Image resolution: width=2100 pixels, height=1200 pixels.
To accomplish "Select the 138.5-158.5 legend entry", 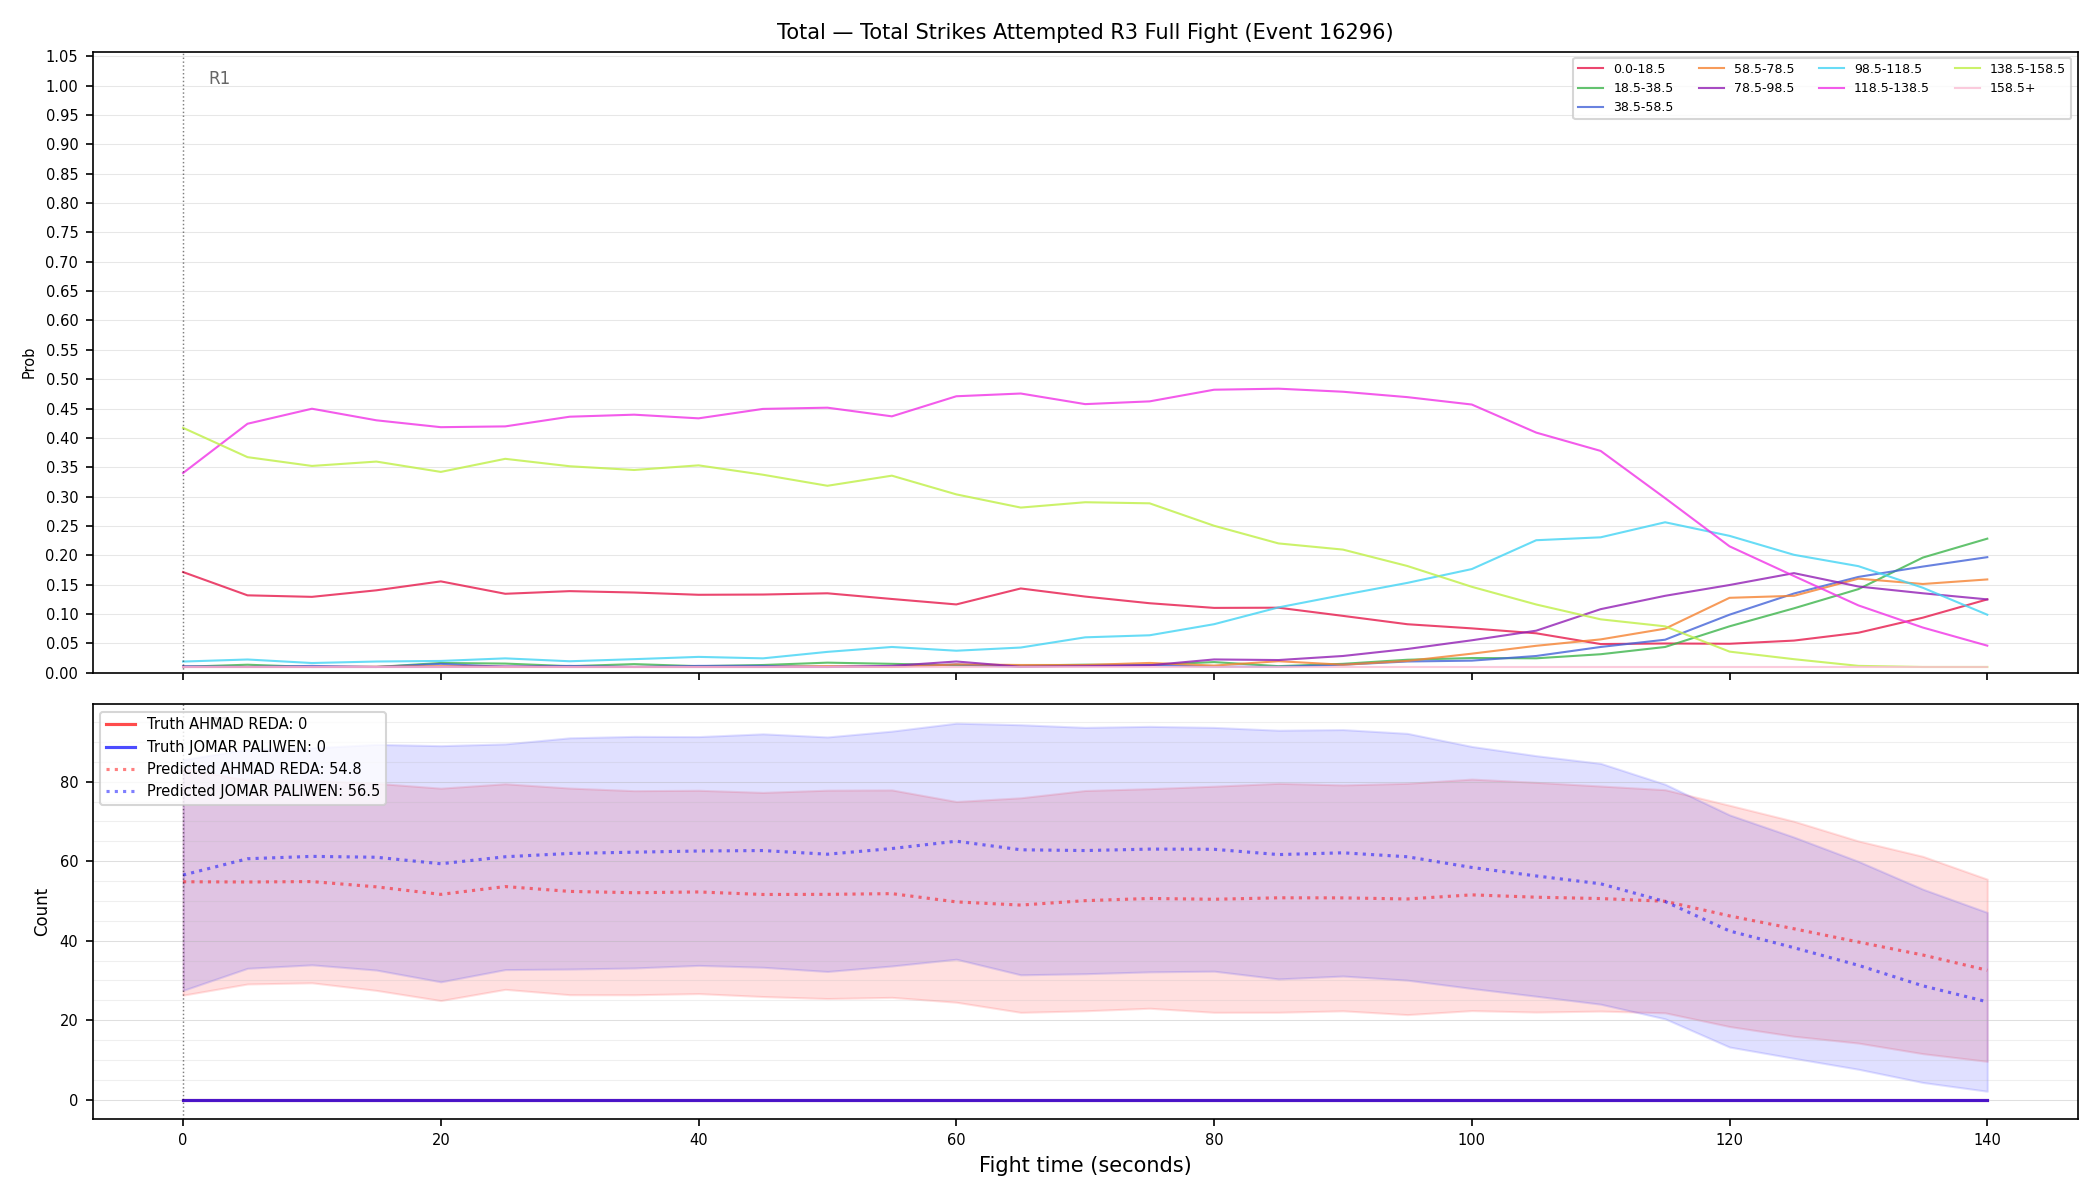I will (x=2009, y=69).
